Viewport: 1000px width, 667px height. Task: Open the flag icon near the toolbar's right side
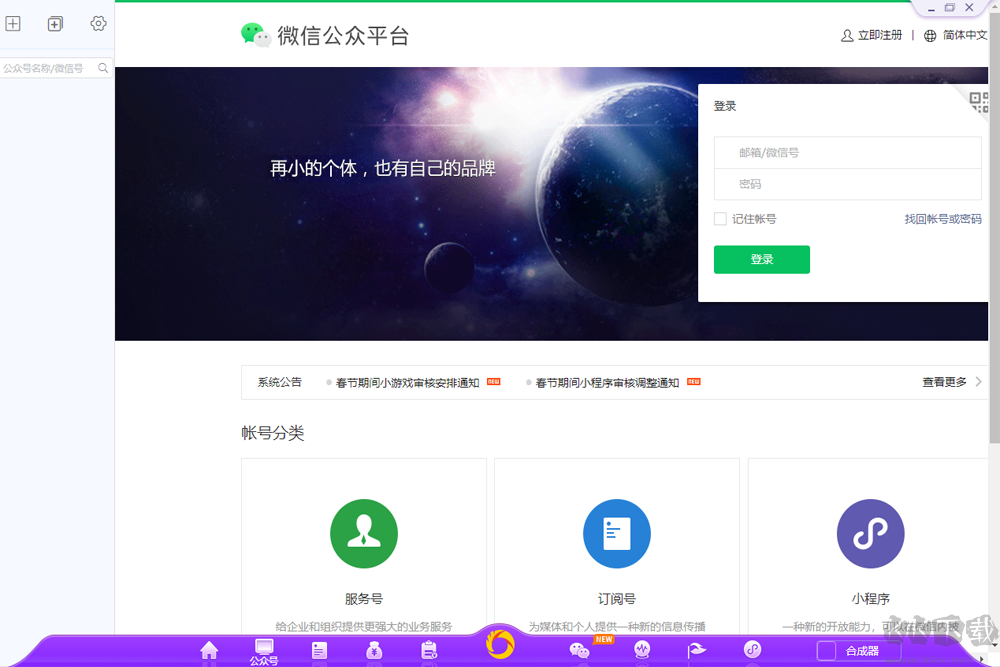click(697, 650)
